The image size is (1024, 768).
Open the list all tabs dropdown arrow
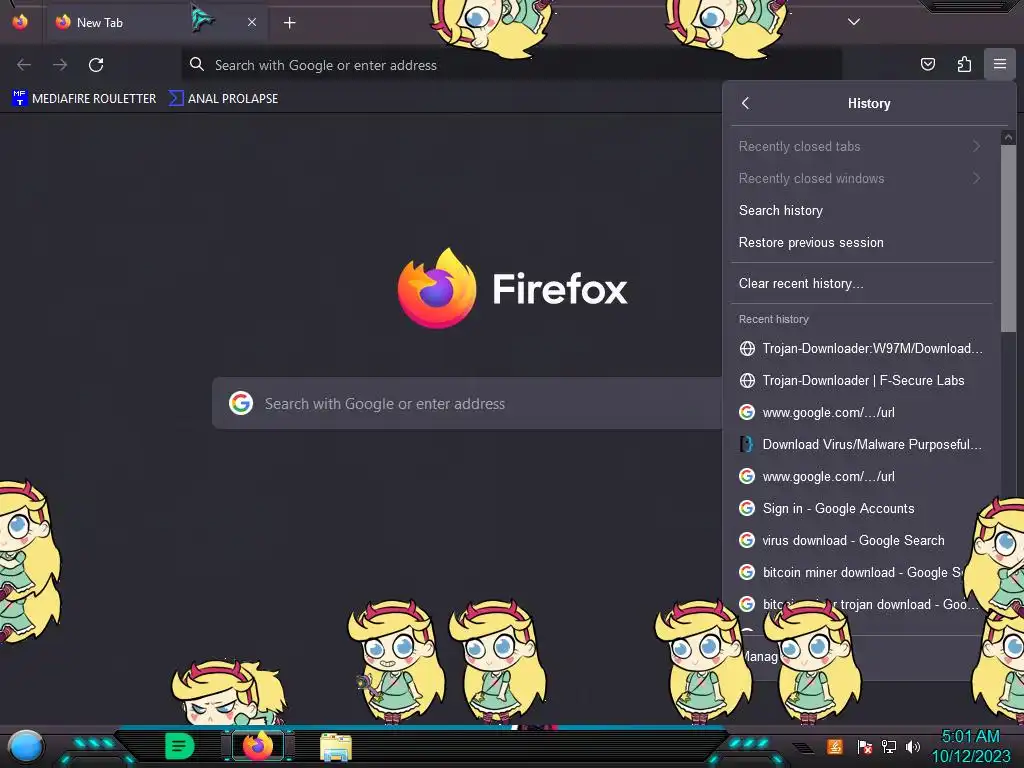[x=854, y=22]
